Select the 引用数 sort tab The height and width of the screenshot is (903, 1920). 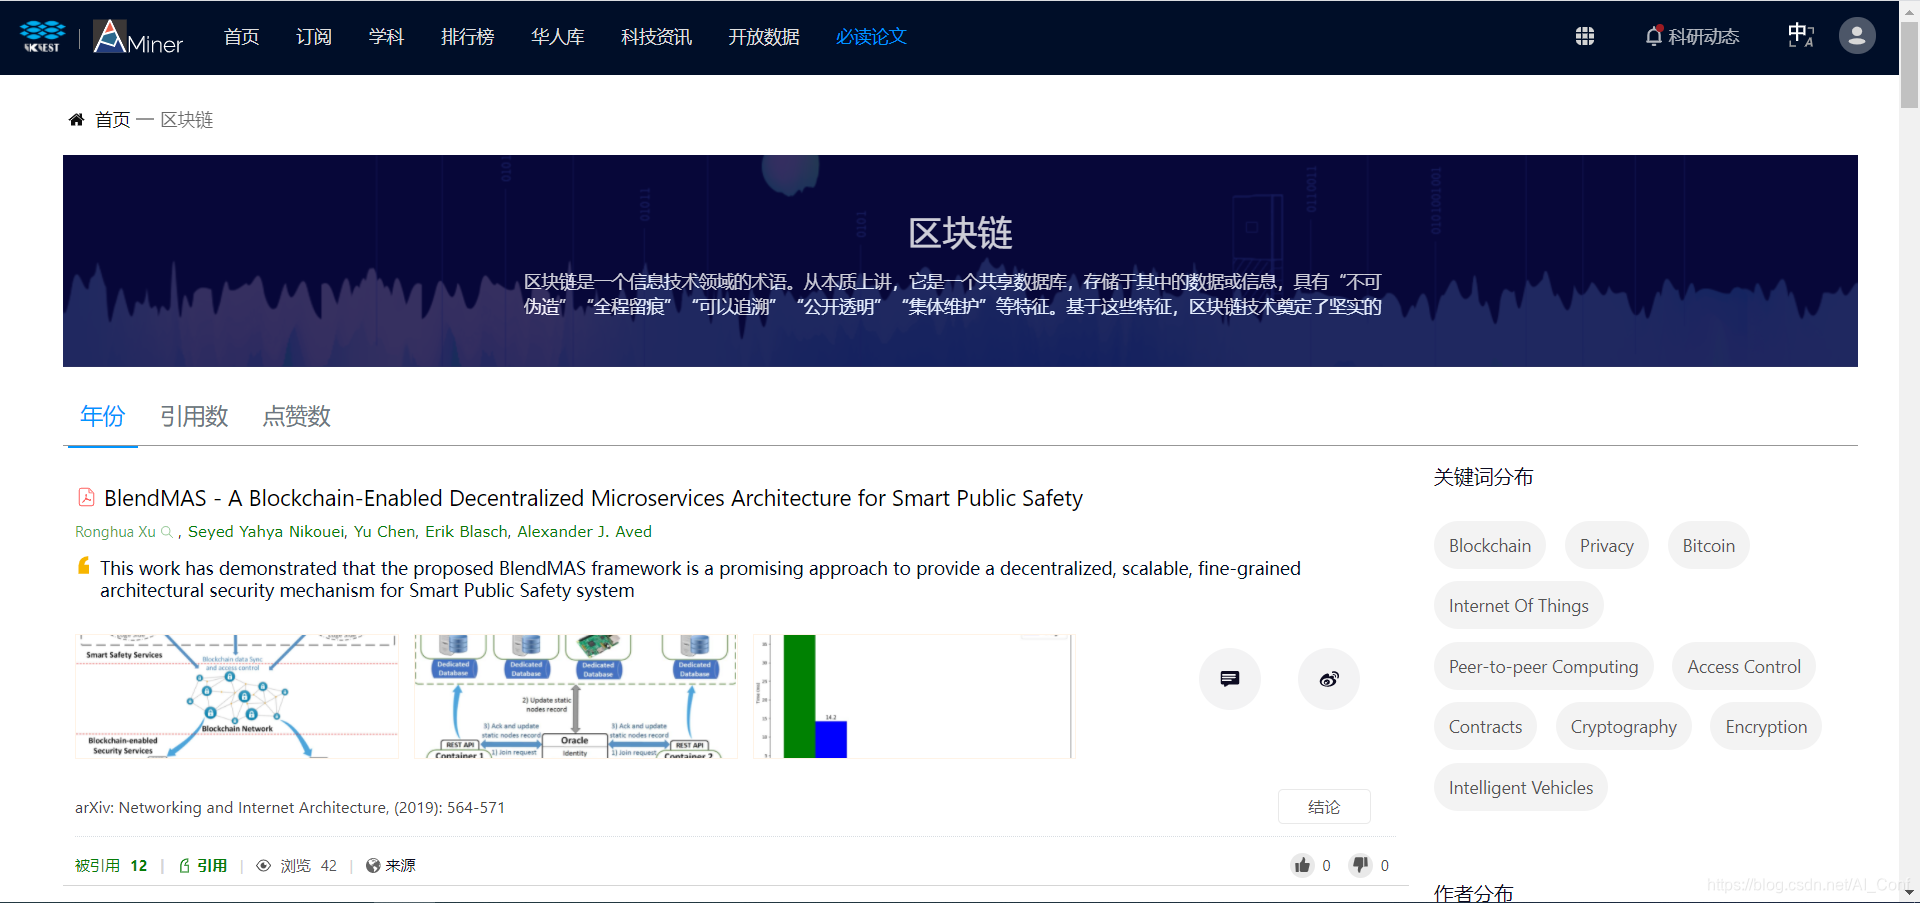(194, 416)
